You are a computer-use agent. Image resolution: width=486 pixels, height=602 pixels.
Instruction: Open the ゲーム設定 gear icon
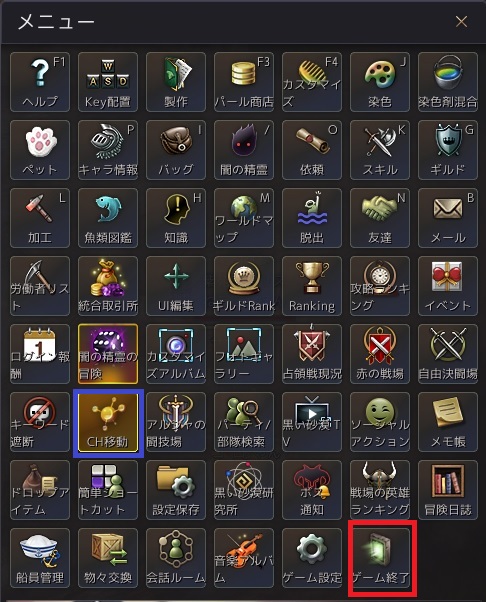(x=312, y=558)
